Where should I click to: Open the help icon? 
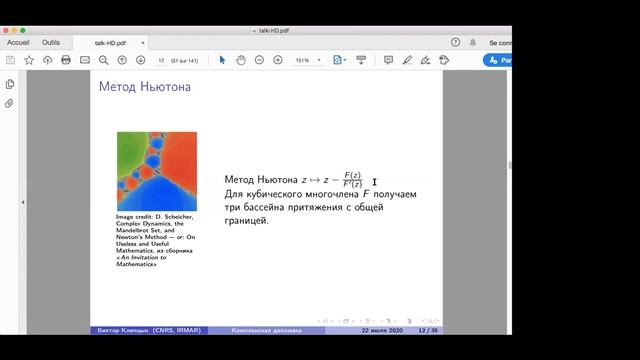(x=456, y=42)
